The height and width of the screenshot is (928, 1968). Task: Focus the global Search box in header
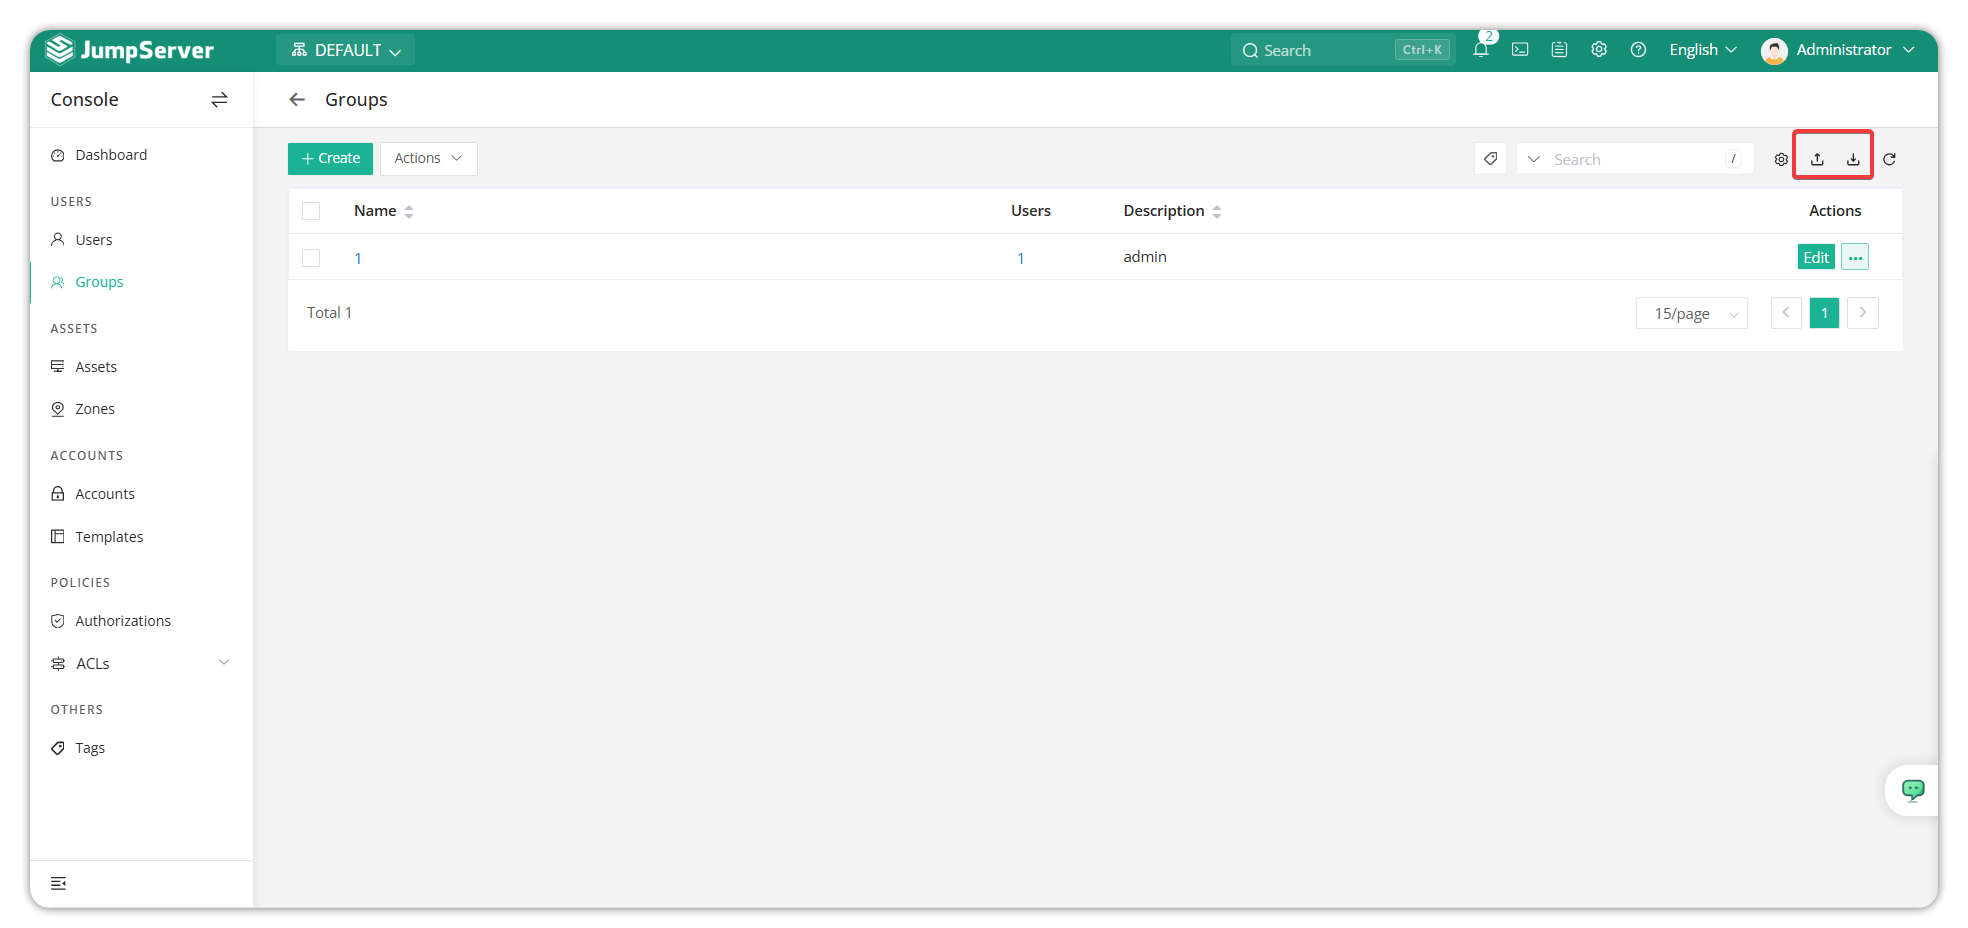pos(1343,50)
